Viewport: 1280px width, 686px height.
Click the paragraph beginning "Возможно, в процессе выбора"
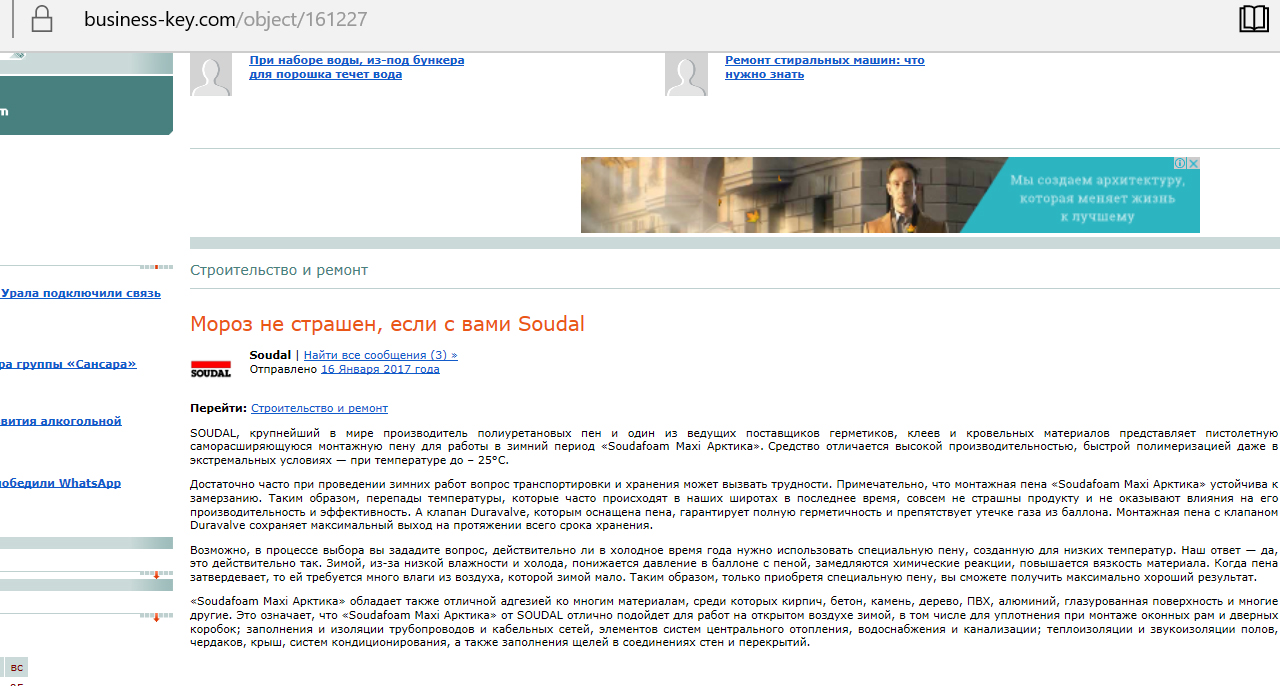tap(735, 563)
